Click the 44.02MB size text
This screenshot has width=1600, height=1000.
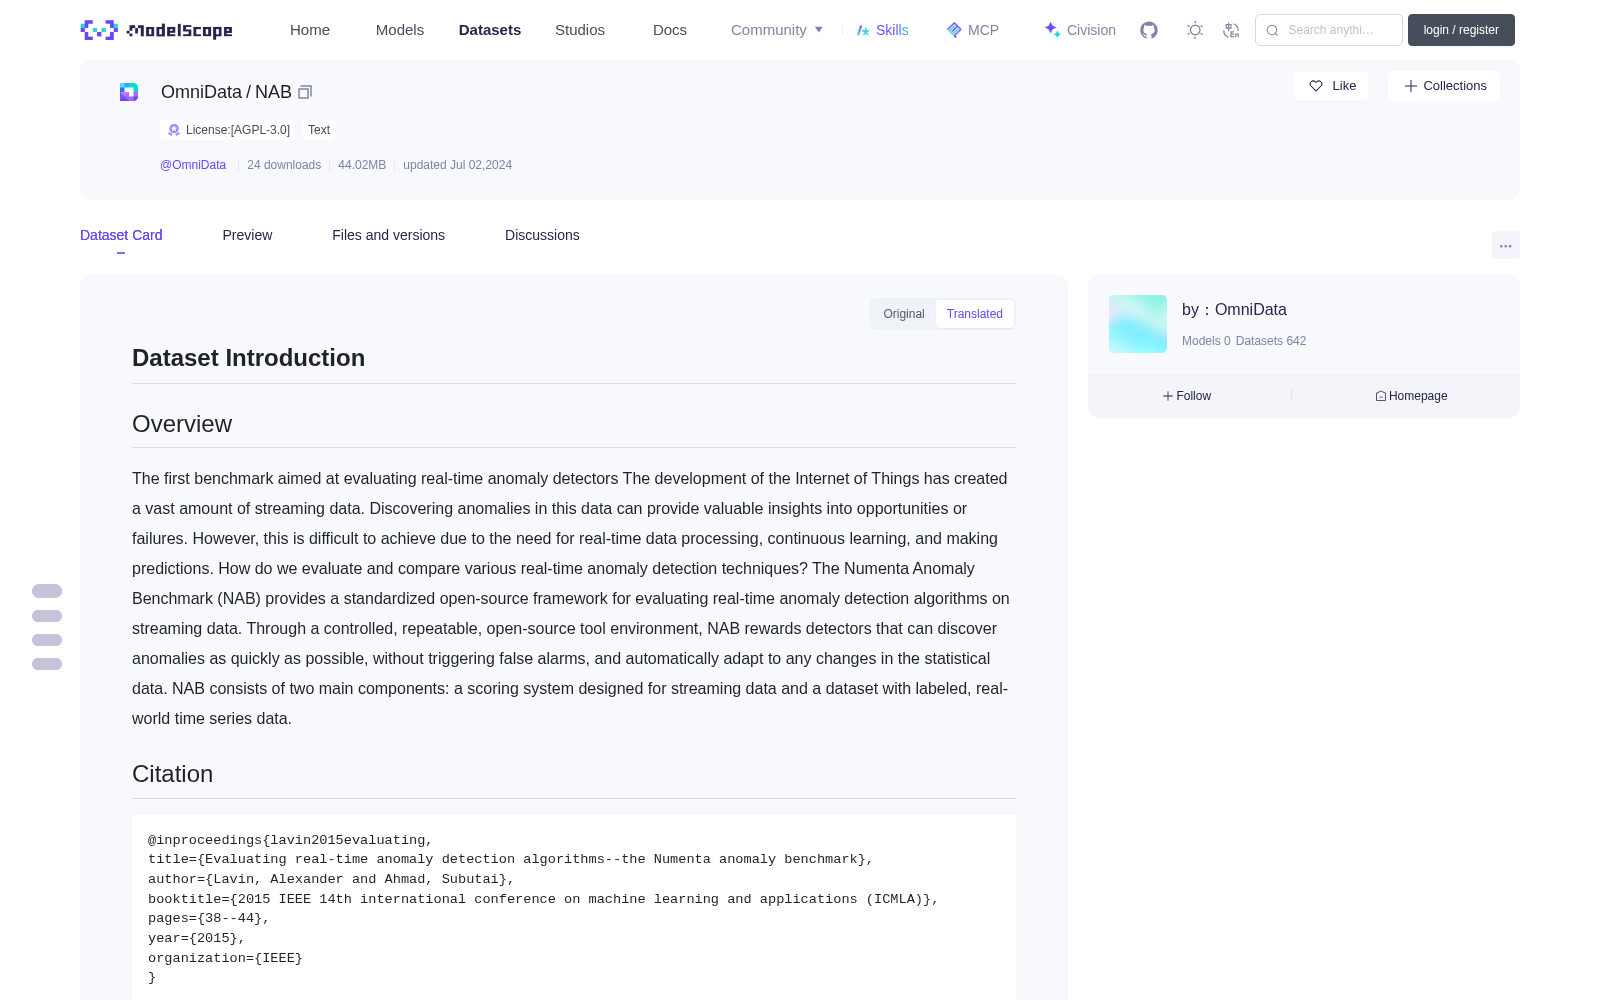tap(362, 165)
